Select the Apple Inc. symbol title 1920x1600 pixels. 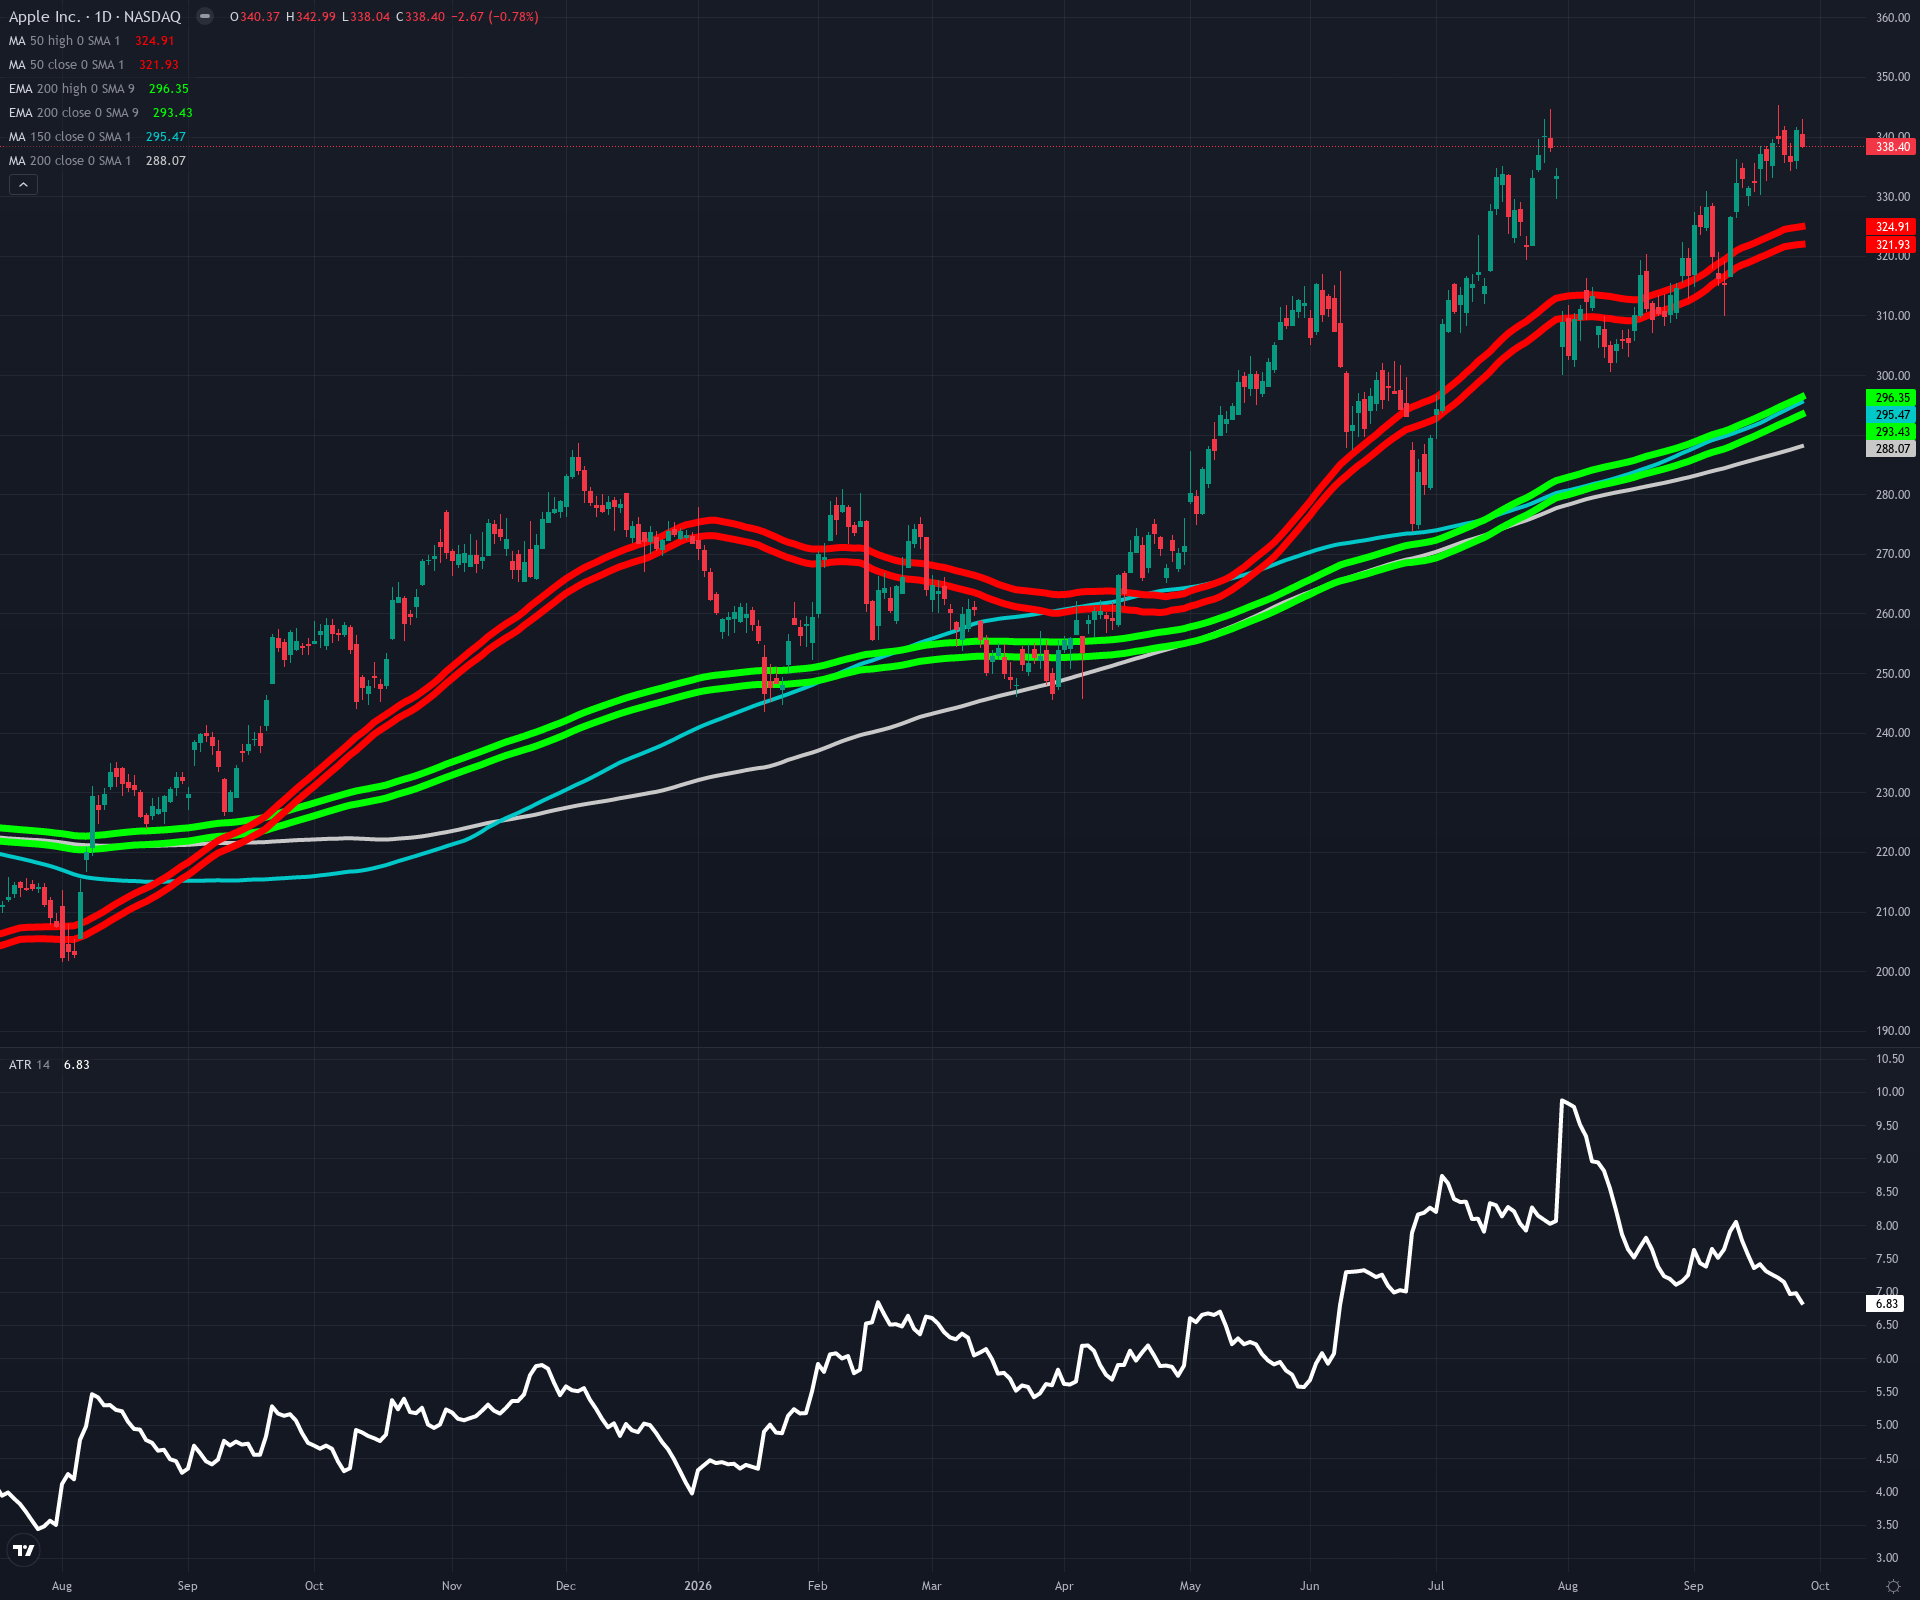[95, 16]
